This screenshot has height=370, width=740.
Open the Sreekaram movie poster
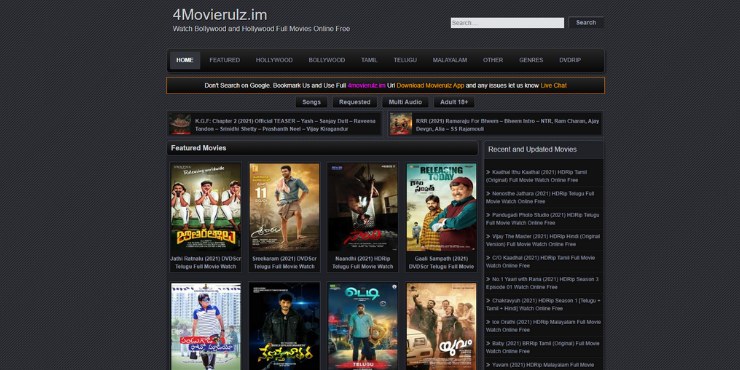click(x=284, y=207)
